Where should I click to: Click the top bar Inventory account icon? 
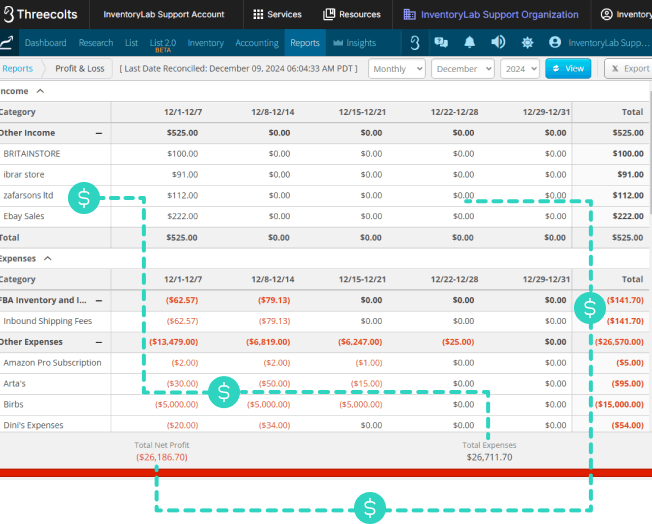coord(607,15)
